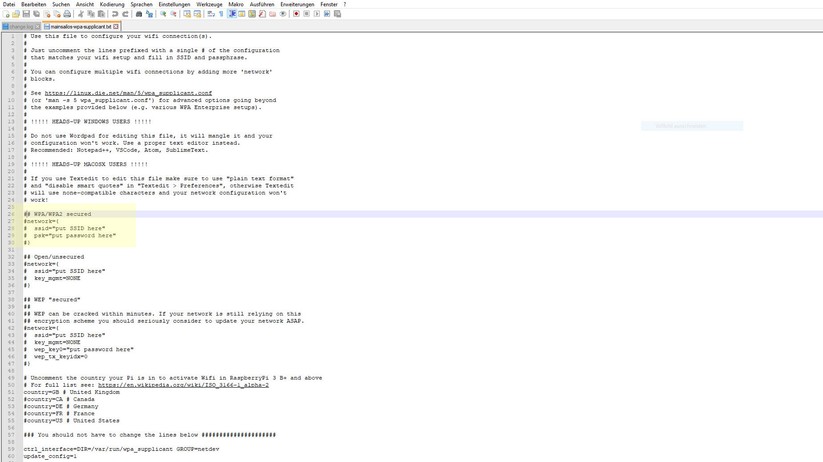Viewport: 823px width, 462px height.
Task: Click the Cut toolbar icon
Action: click(x=80, y=14)
